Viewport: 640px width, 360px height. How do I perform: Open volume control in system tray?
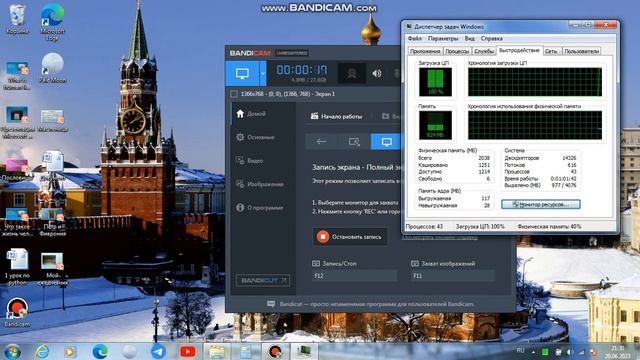coord(570,352)
